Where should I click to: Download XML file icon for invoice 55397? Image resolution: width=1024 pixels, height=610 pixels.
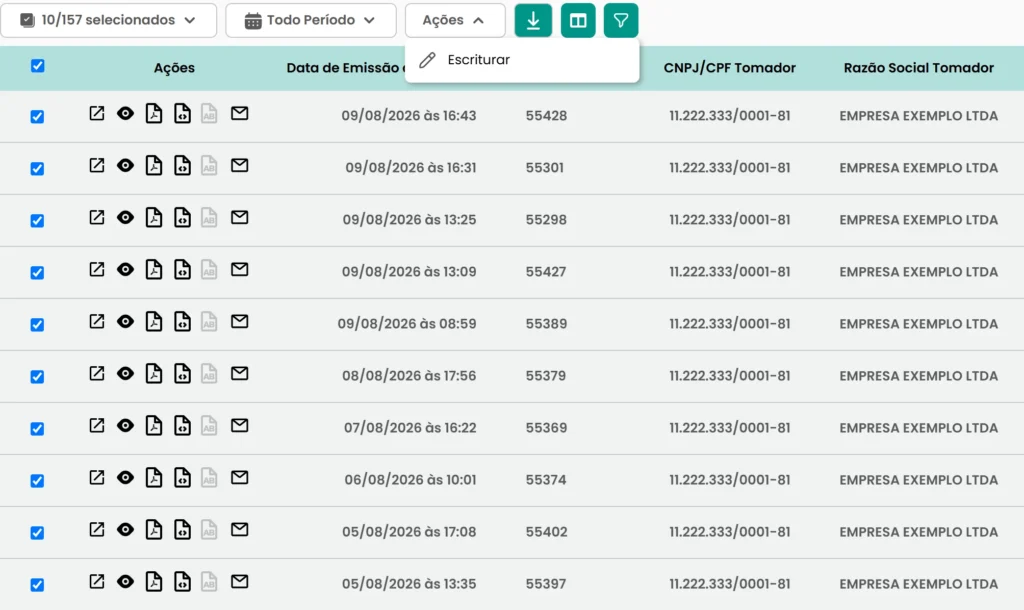(x=182, y=581)
